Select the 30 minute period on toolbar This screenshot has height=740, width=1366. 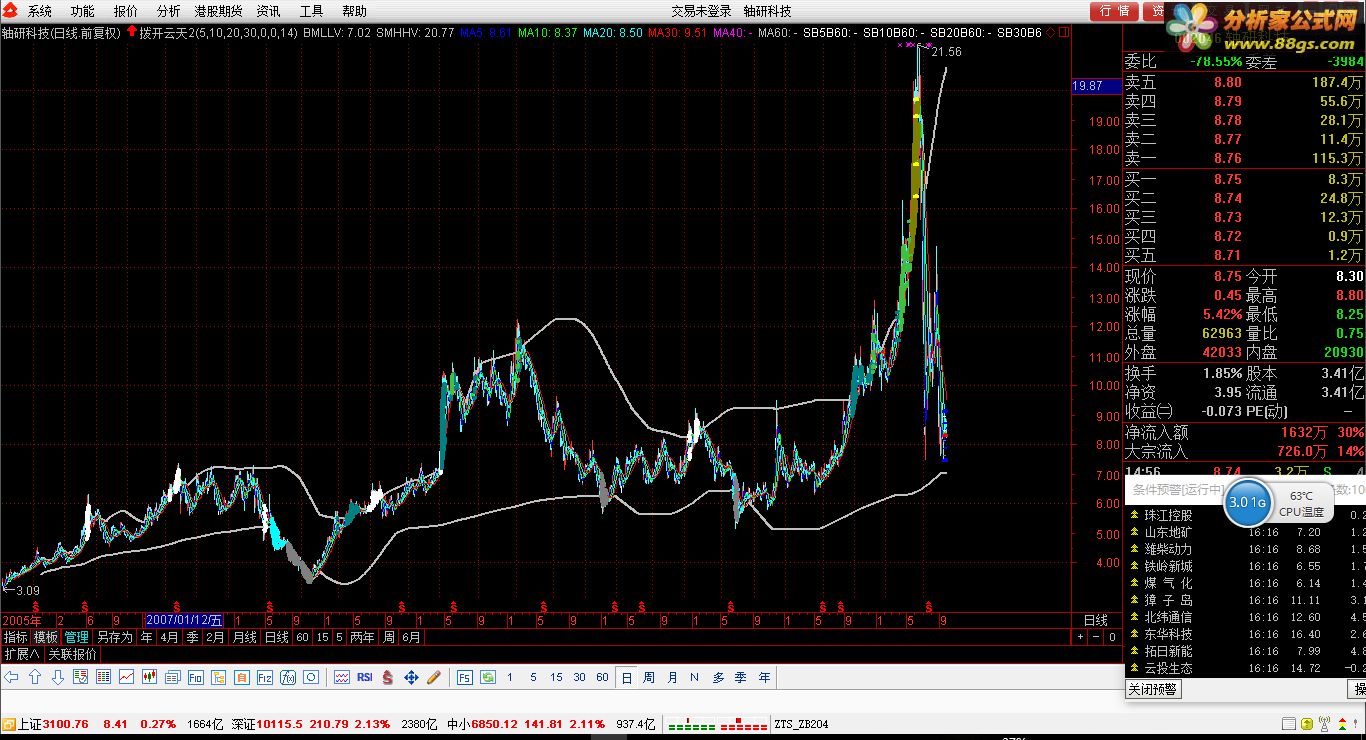click(x=579, y=677)
